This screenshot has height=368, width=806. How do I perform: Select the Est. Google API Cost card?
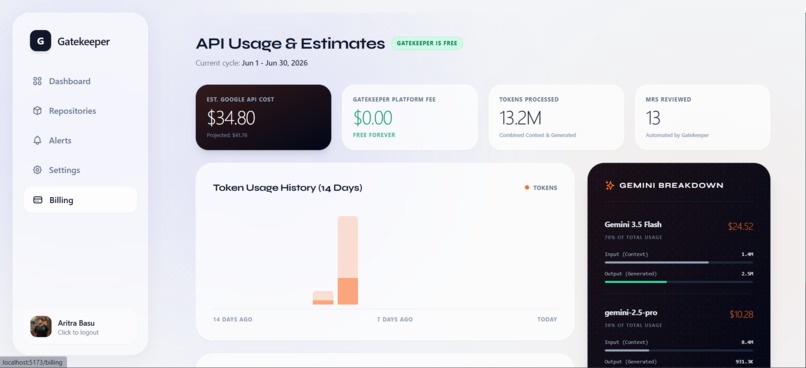point(263,117)
